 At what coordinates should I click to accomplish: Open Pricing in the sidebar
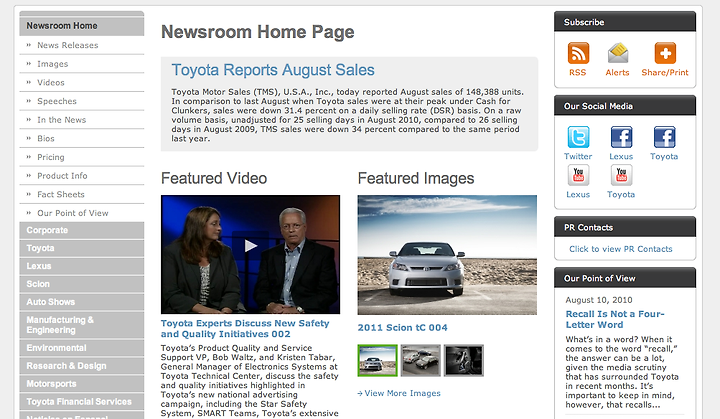(82, 157)
